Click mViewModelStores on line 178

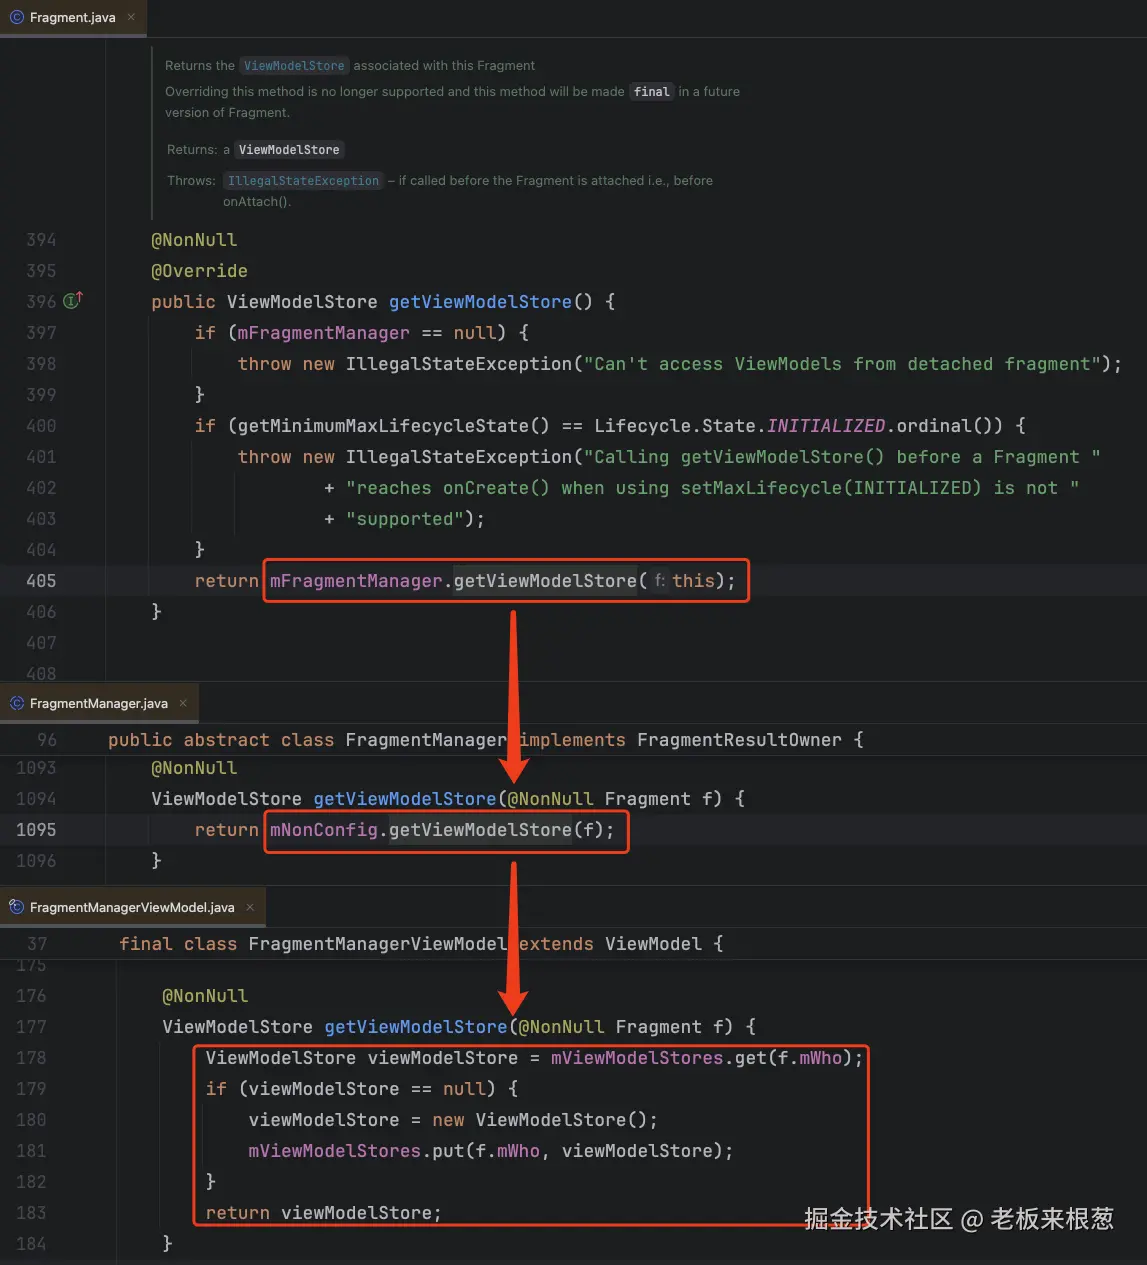[x=637, y=1058]
